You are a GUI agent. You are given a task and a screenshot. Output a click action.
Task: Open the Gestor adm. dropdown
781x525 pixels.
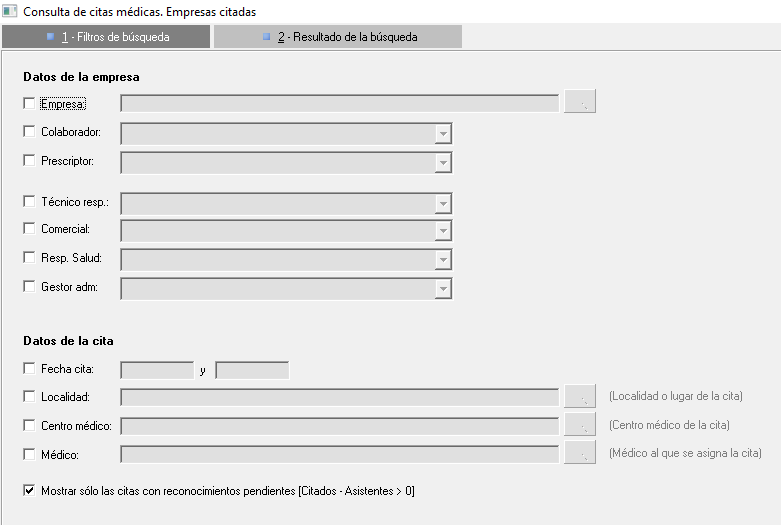tap(443, 290)
